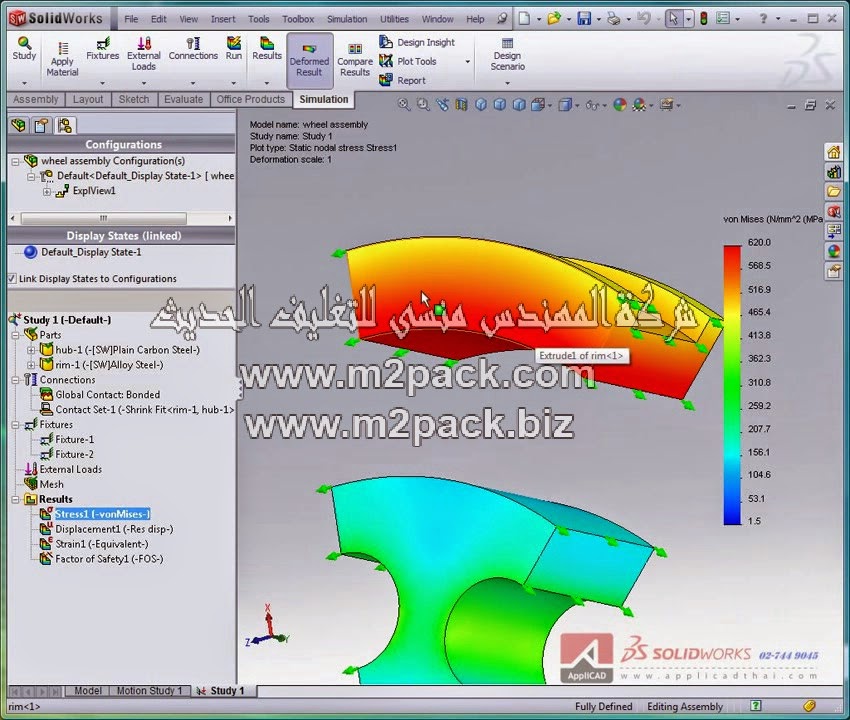Select Global Contact: Bonded item
The image size is (850, 720).
pyautogui.click(x=107, y=395)
